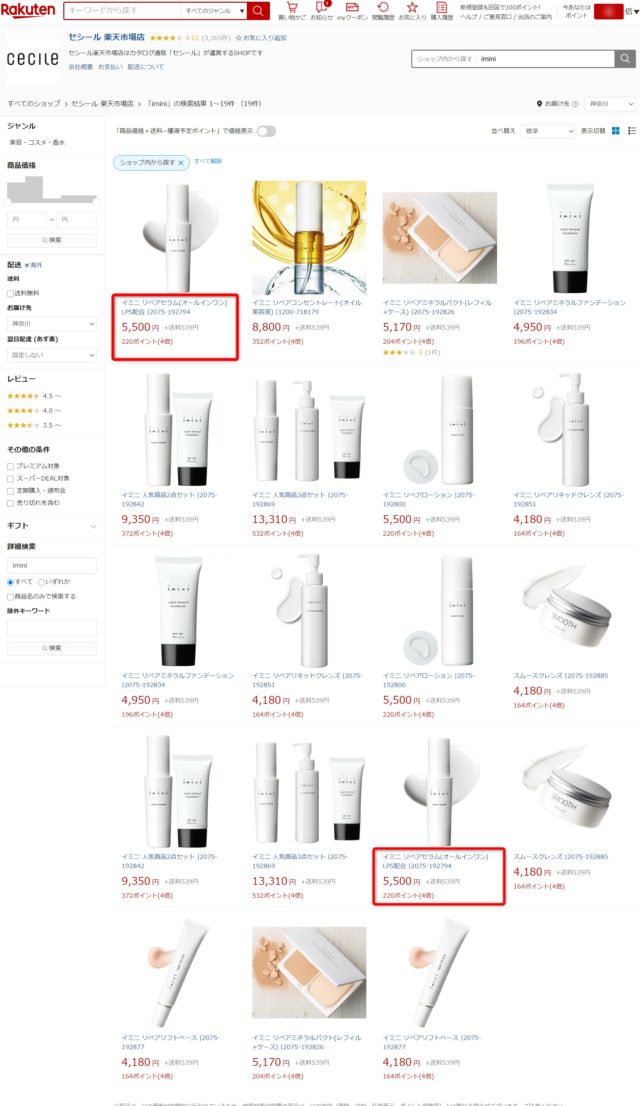Open the 並べ替え sort order dropdown
640x1106 pixels.
(x=548, y=131)
